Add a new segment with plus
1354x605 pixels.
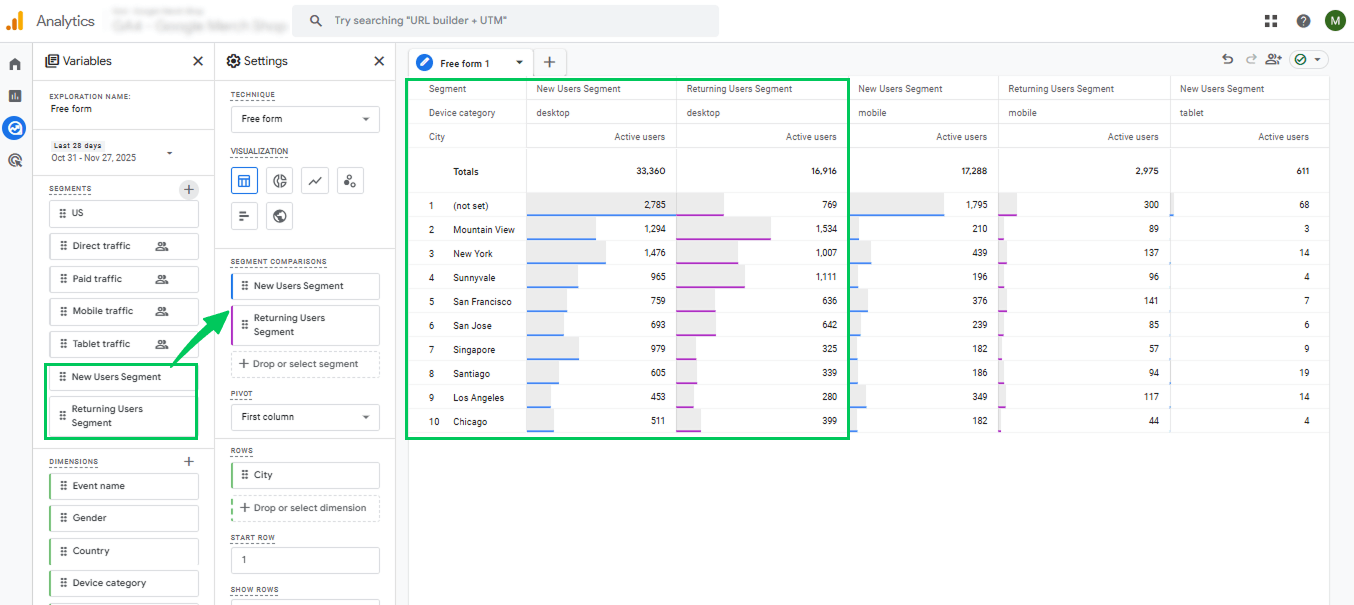pyautogui.click(x=189, y=189)
